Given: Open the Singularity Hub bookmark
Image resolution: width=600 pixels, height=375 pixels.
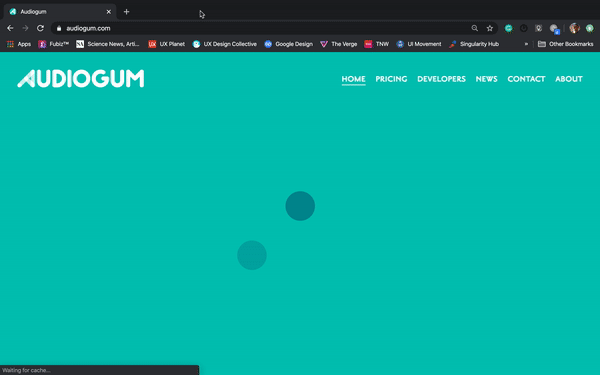Looking at the screenshot, I should [x=474, y=44].
